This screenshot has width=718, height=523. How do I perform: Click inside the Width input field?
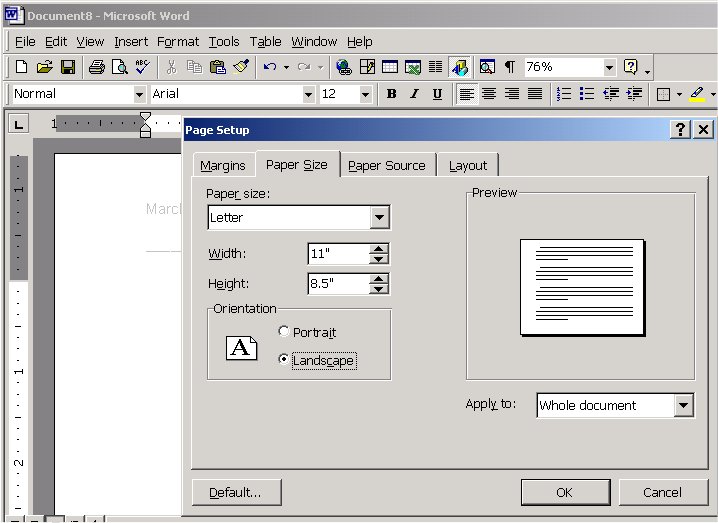[x=337, y=254]
